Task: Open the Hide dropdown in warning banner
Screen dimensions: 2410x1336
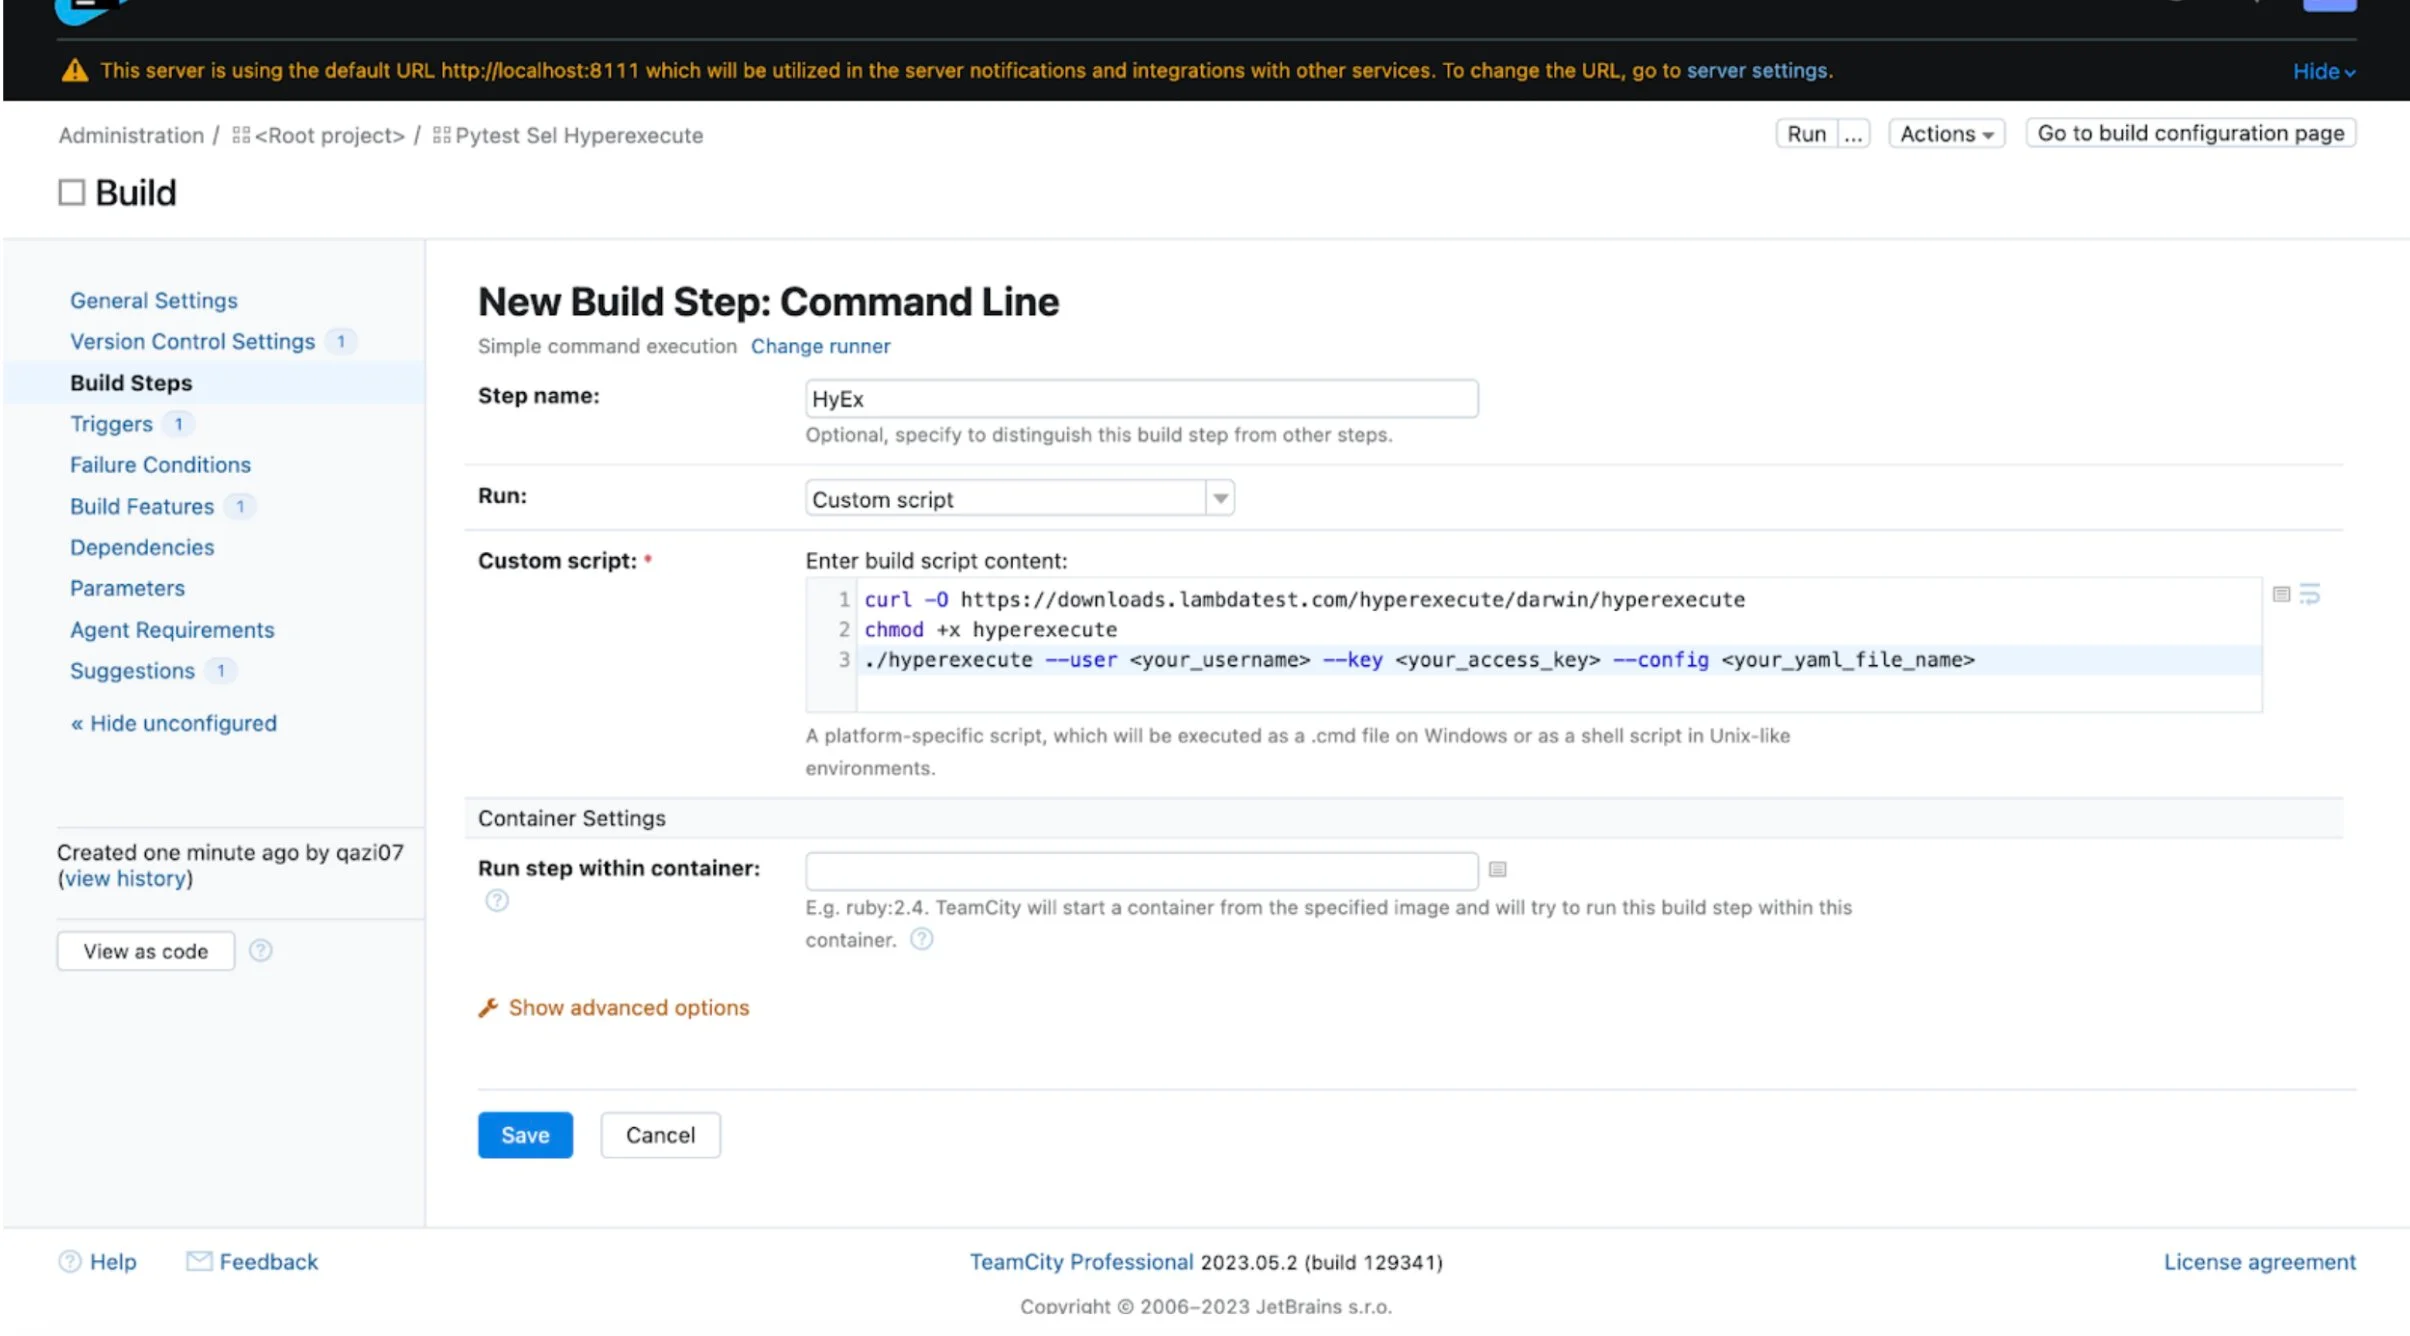Action: coord(2323,72)
